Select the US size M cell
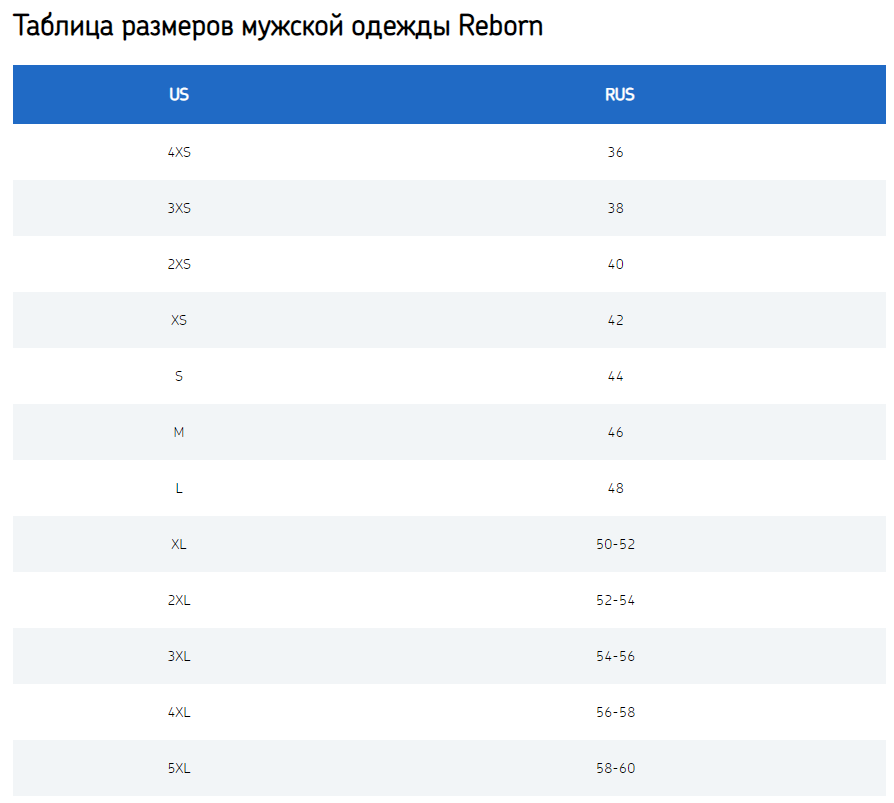Image resolution: width=894 pixels, height=803 pixels. (179, 433)
